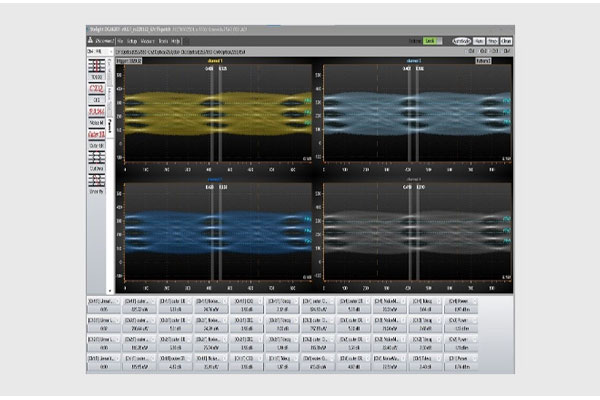Expand first row TDECQ tile dropdown arrow

(x=295, y=302)
